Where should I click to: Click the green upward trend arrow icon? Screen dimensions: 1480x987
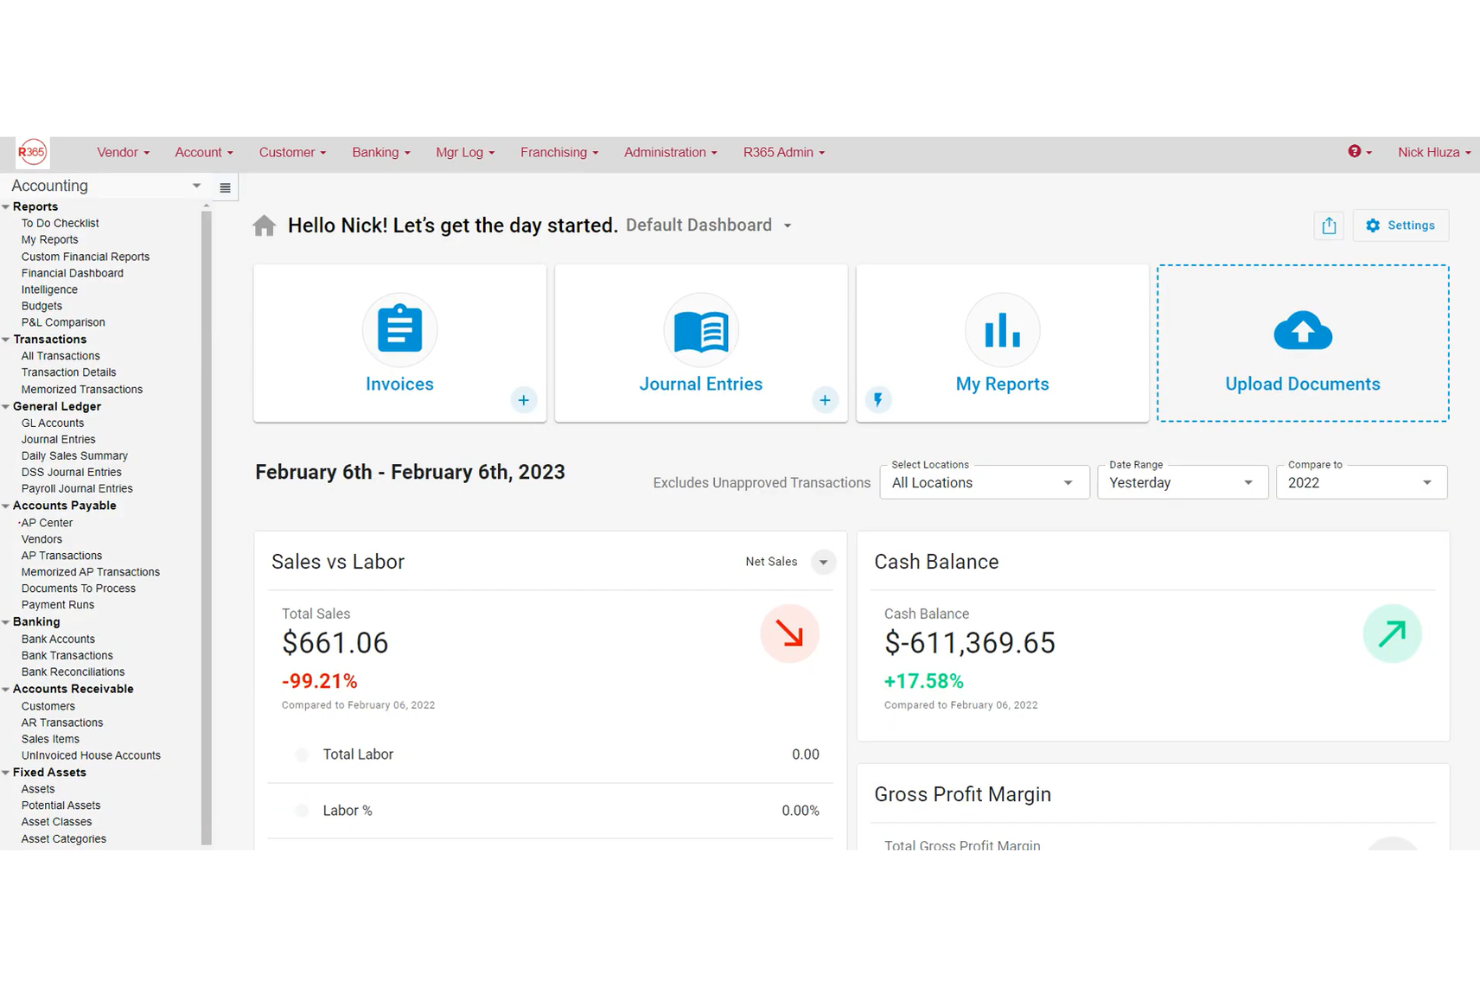coord(1392,634)
